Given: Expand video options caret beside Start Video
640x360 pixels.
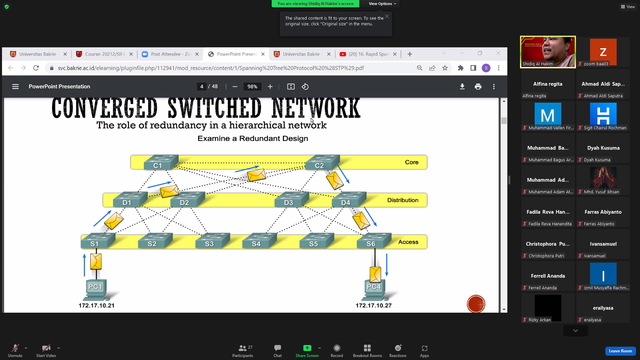Looking at the screenshot, I should (x=58, y=348).
